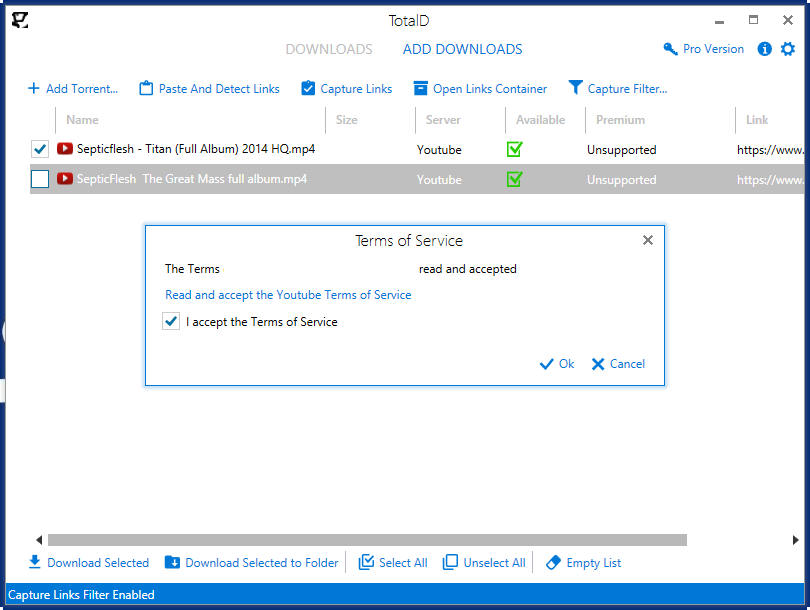Open the Youtube Terms of Service link
Viewport: 810px width, 610px height.
click(x=288, y=295)
